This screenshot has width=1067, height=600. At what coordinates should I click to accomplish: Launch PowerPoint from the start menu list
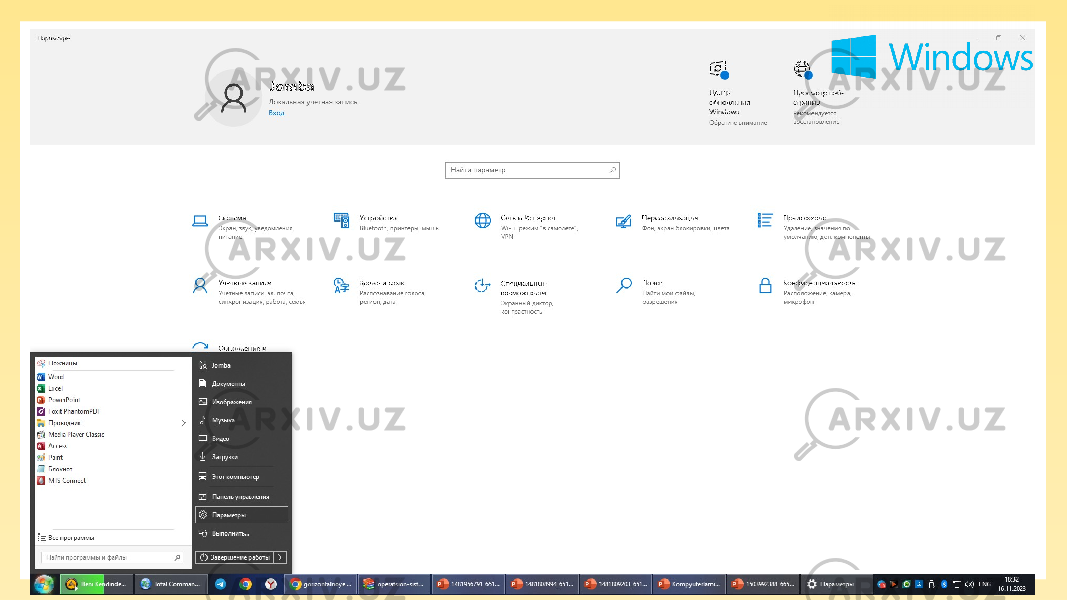pyautogui.click(x=59, y=400)
